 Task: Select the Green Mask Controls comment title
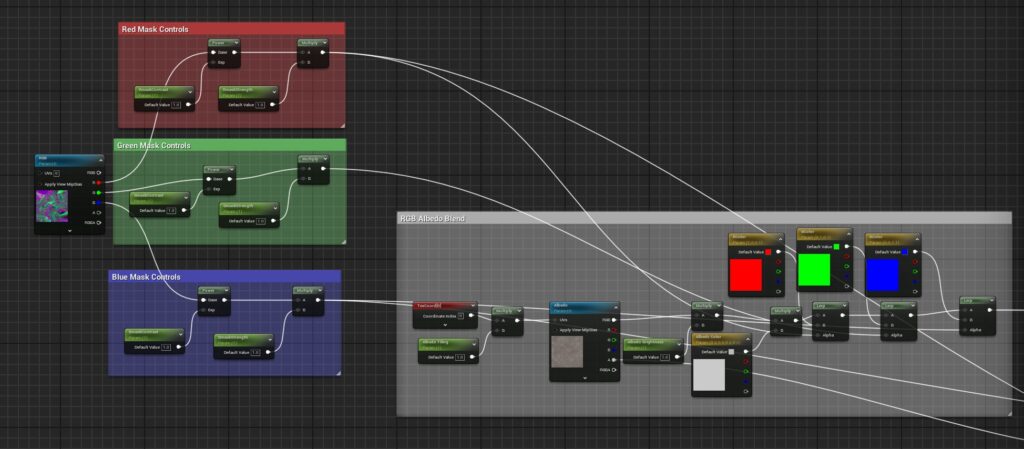point(153,146)
